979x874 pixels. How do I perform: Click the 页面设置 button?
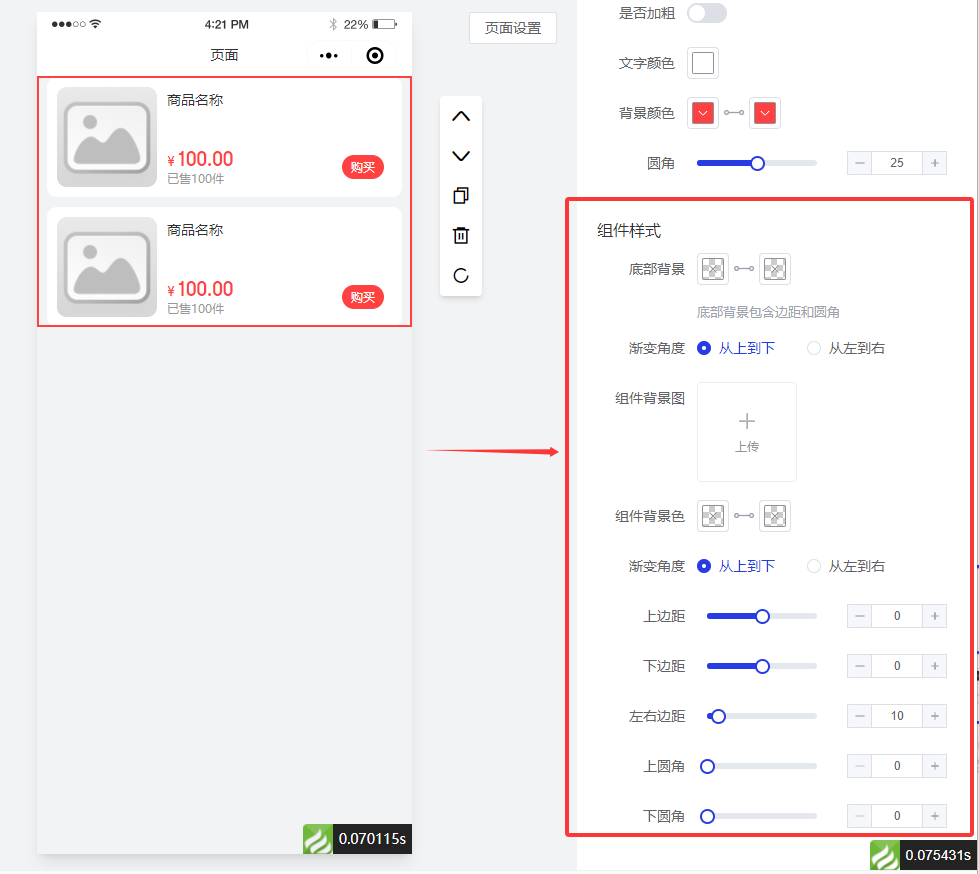click(512, 28)
